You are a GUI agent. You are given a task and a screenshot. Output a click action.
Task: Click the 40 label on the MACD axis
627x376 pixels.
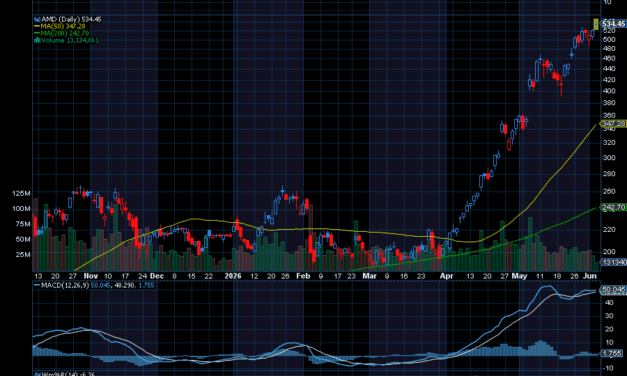pos(609,303)
